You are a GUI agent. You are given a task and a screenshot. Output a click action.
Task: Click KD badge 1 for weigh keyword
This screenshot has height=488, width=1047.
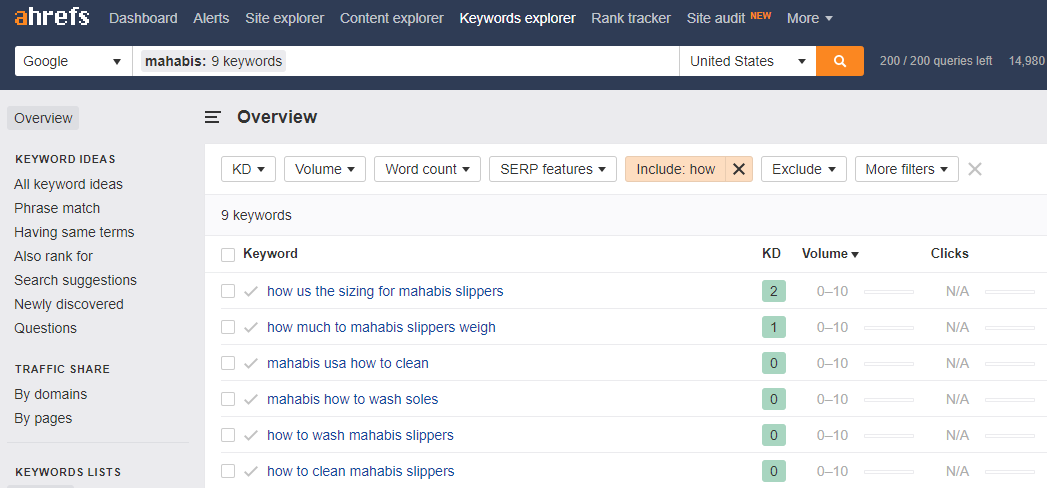[x=774, y=327]
